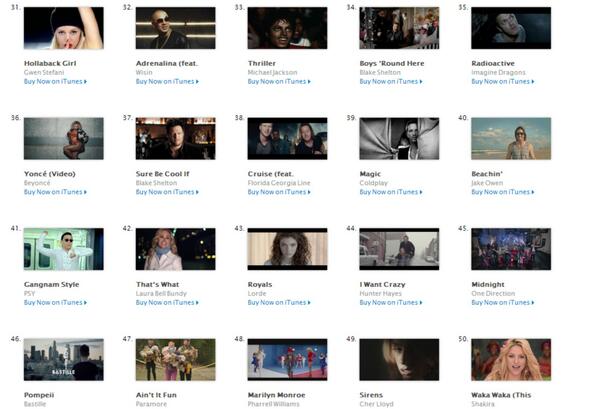
Task: Buy Sure Be Cool If on iTunes
Action: (167, 192)
